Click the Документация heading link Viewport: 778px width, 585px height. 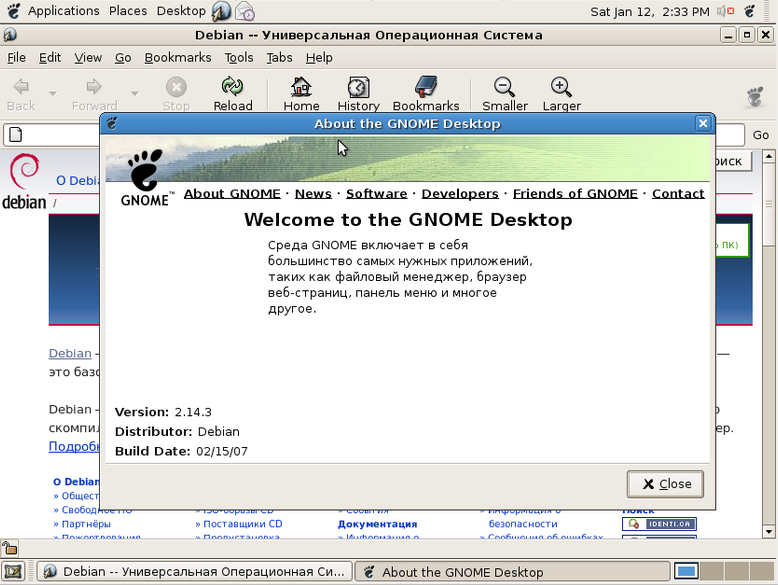[378, 524]
